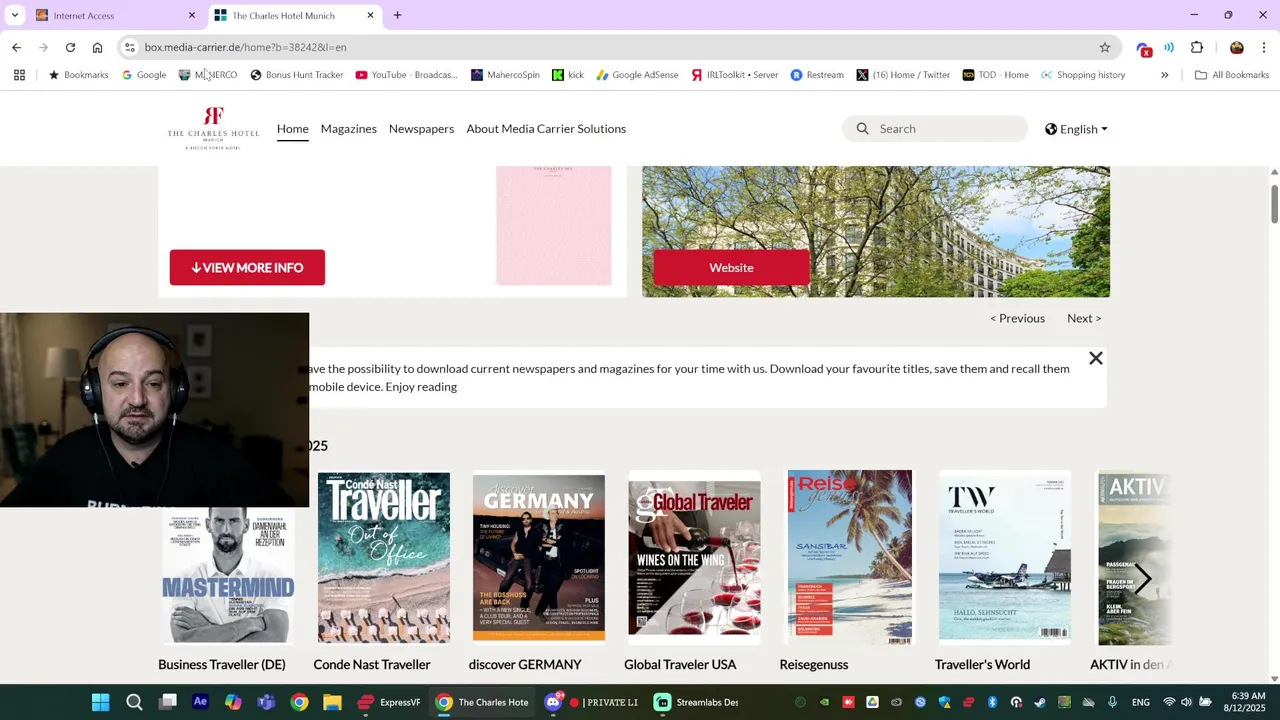The height and width of the screenshot is (720, 1280).
Task: Open the tab search dropdown arrow
Action: point(14,15)
